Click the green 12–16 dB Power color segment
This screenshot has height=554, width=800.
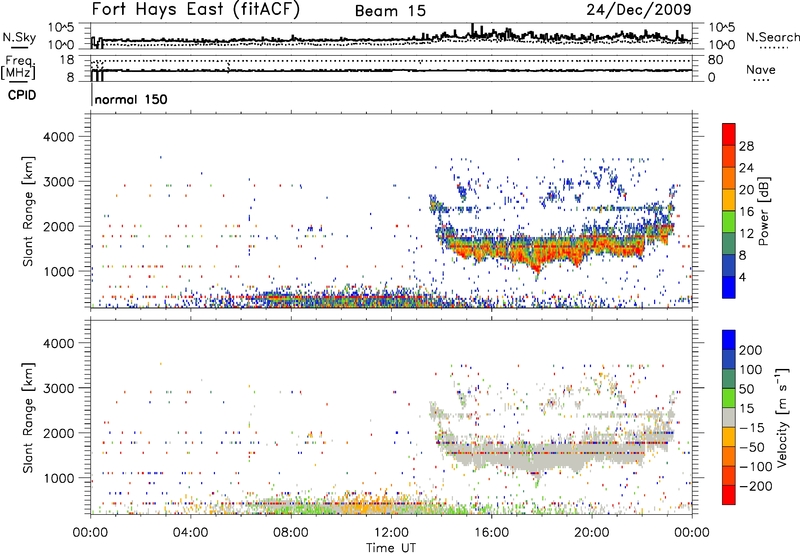[x=729, y=221]
